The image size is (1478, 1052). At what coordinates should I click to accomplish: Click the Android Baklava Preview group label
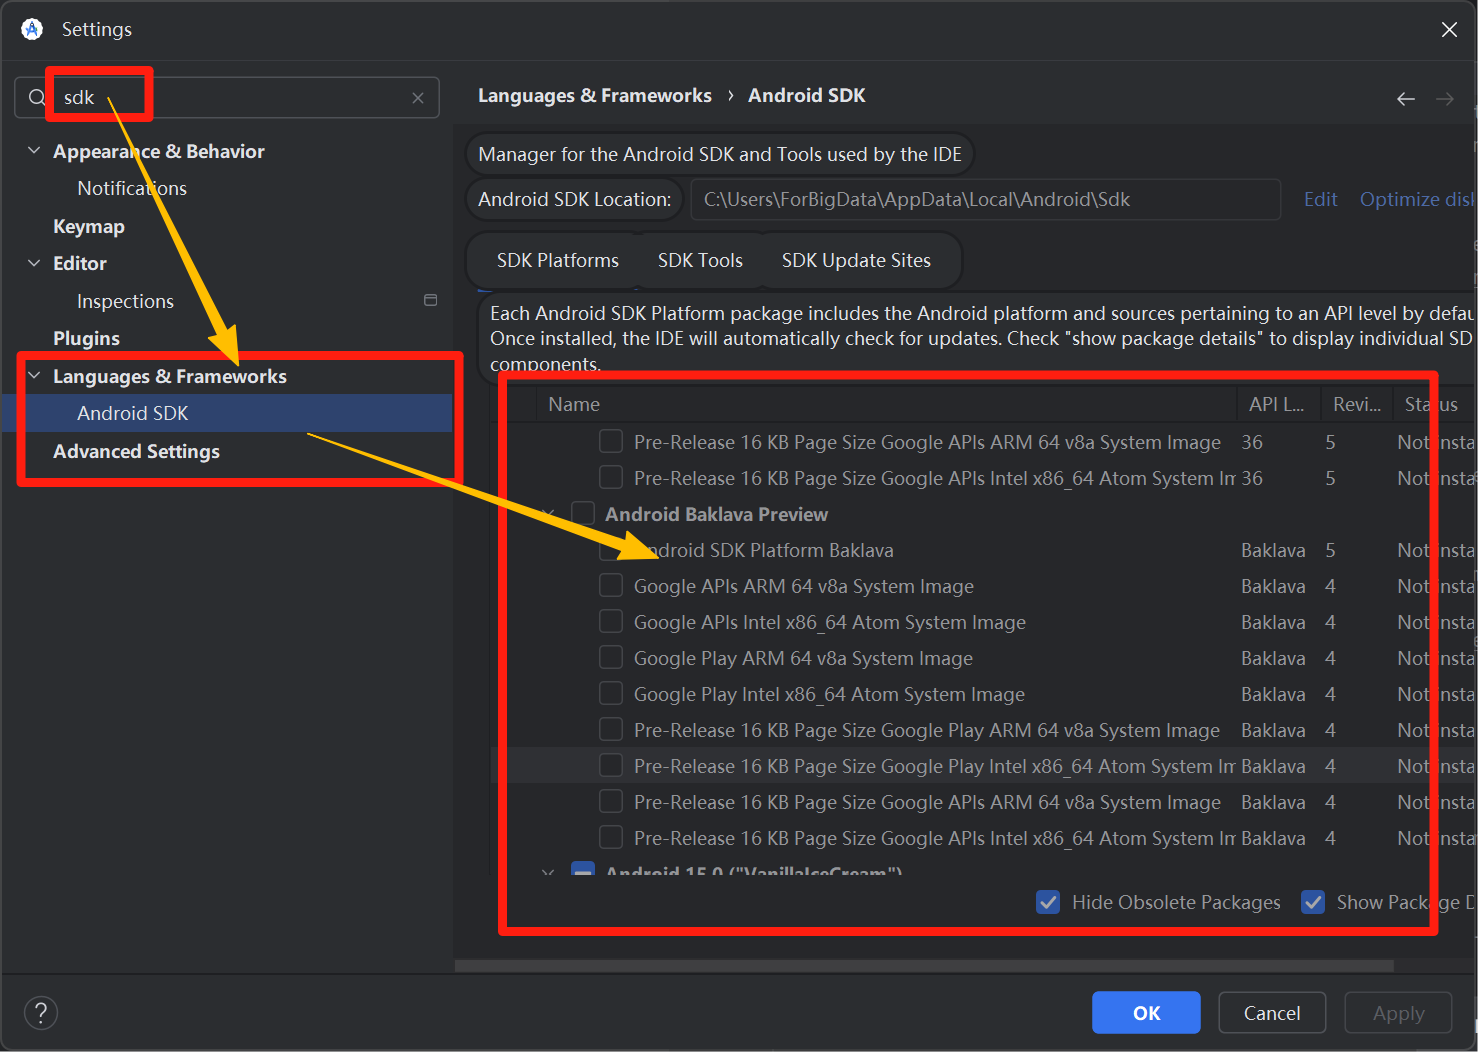tap(717, 514)
